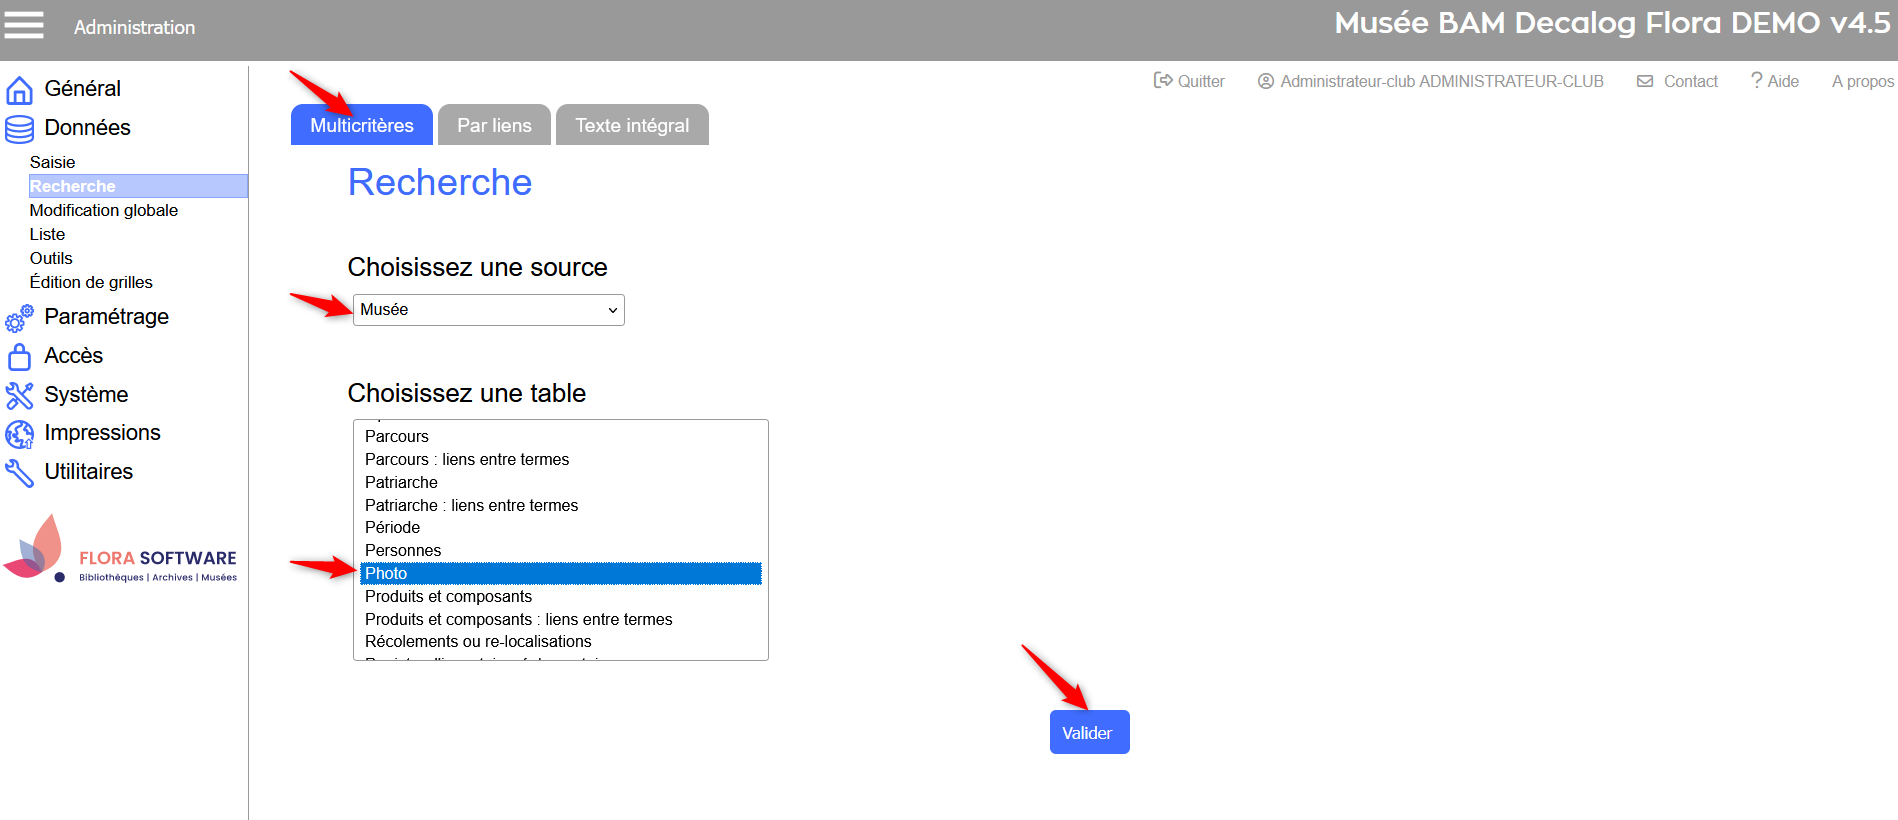Open the Aide help link
Viewport: 1898px width, 820px height.
1775,81
